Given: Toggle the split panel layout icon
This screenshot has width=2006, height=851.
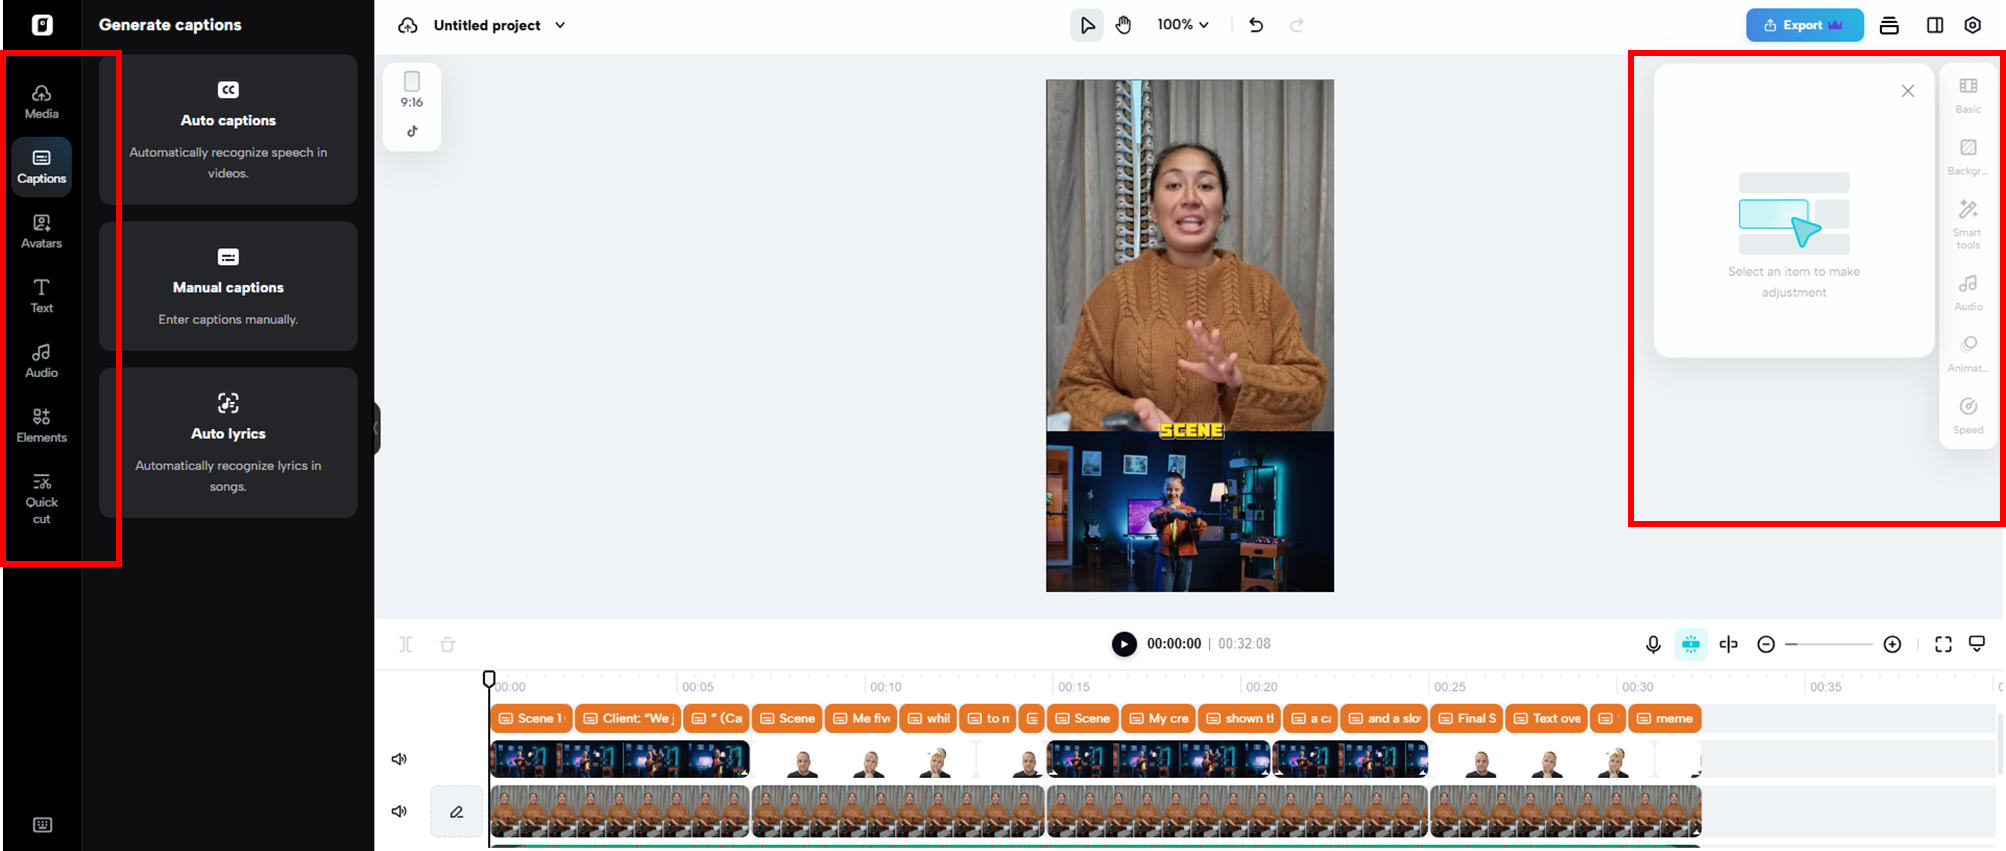Looking at the screenshot, I should [1935, 25].
